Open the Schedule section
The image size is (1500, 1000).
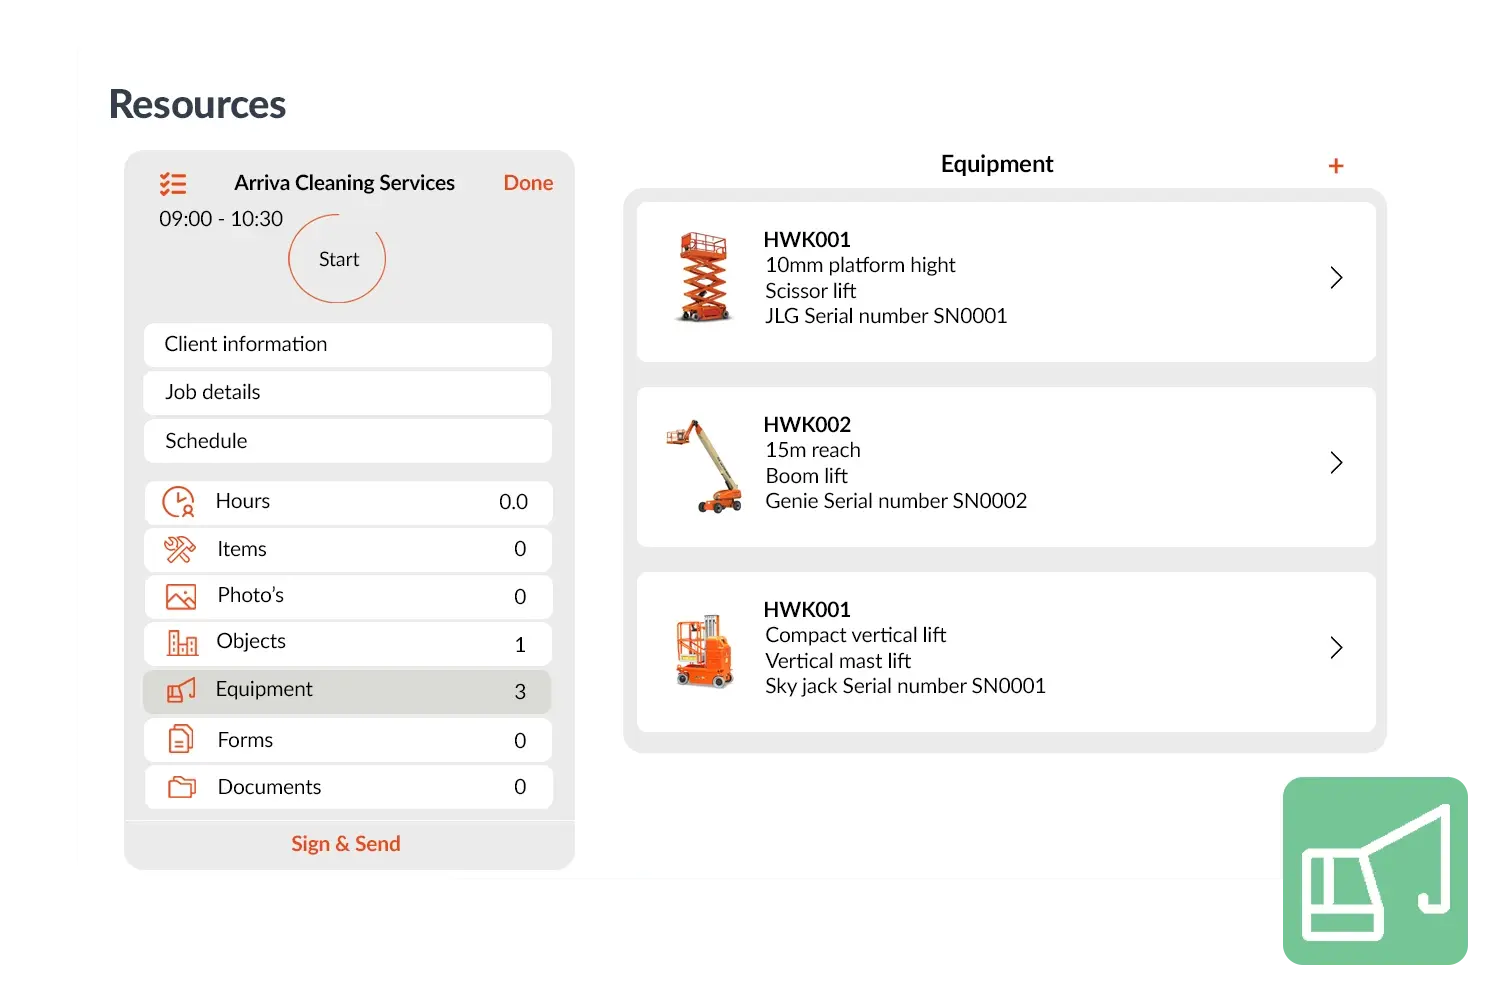(x=347, y=441)
